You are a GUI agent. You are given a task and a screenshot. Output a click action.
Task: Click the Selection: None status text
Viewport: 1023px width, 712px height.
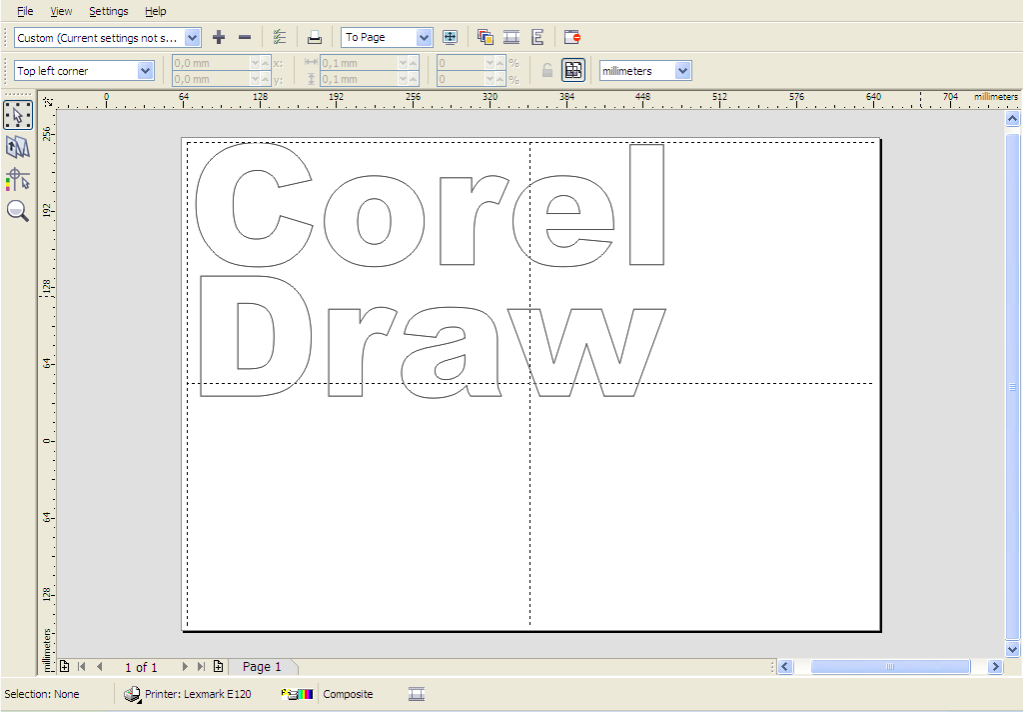(x=42, y=694)
